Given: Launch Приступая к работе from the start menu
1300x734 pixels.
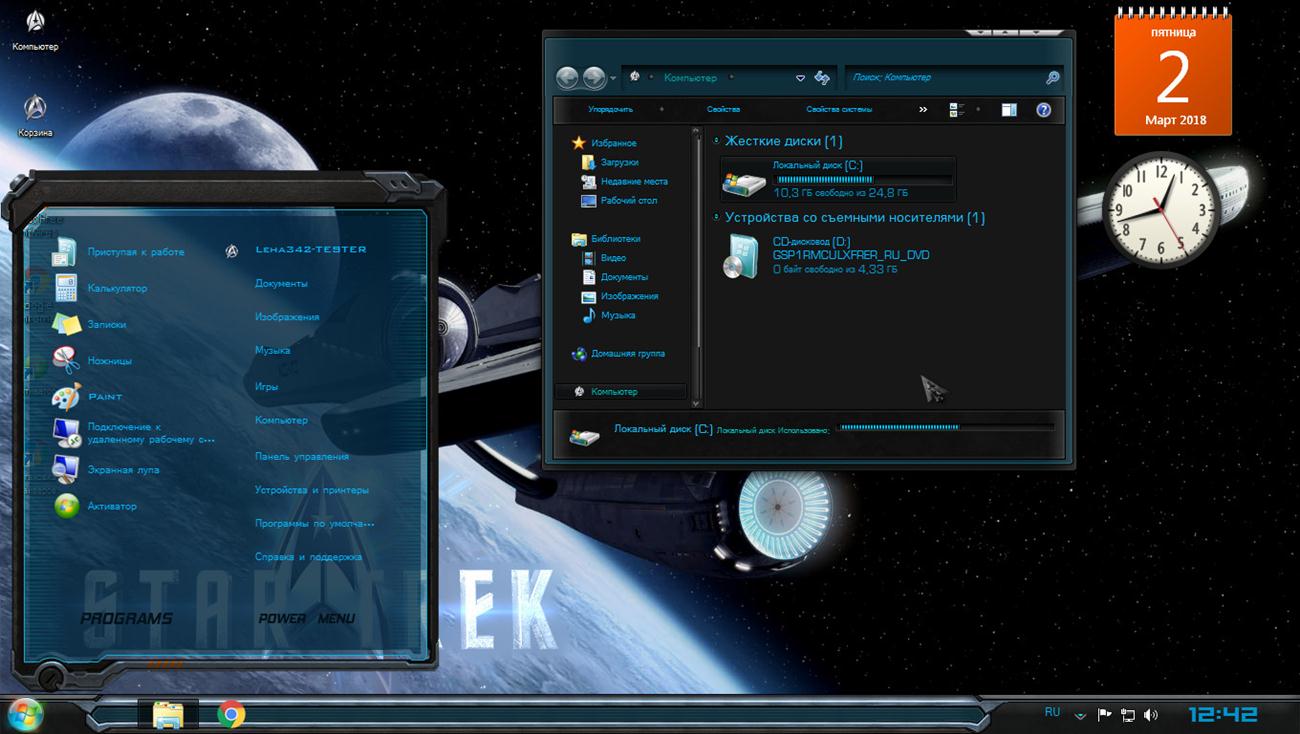Looking at the screenshot, I should pyautogui.click(x=66, y=252).
